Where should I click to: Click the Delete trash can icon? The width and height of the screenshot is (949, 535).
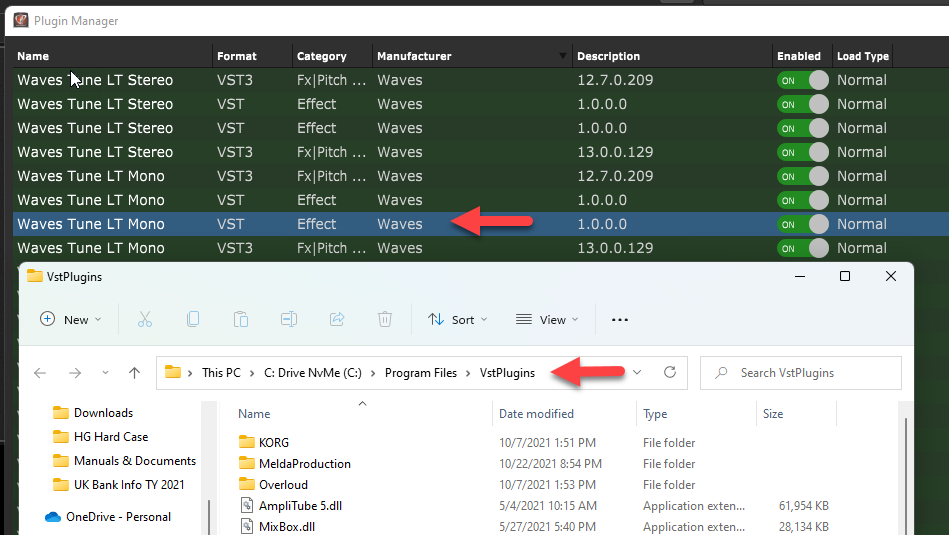coord(385,319)
